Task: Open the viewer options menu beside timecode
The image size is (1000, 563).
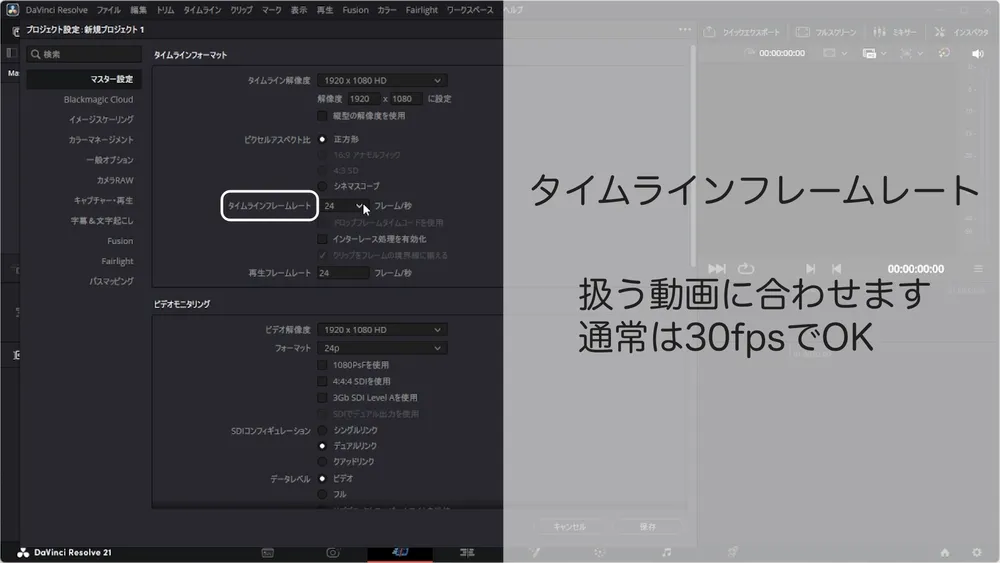Action: [978, 269]
